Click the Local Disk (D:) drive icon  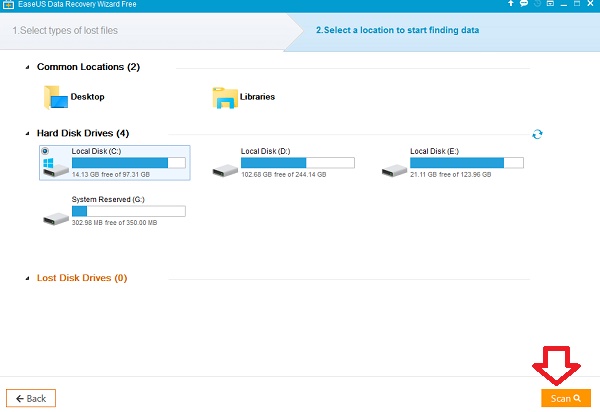225,170
